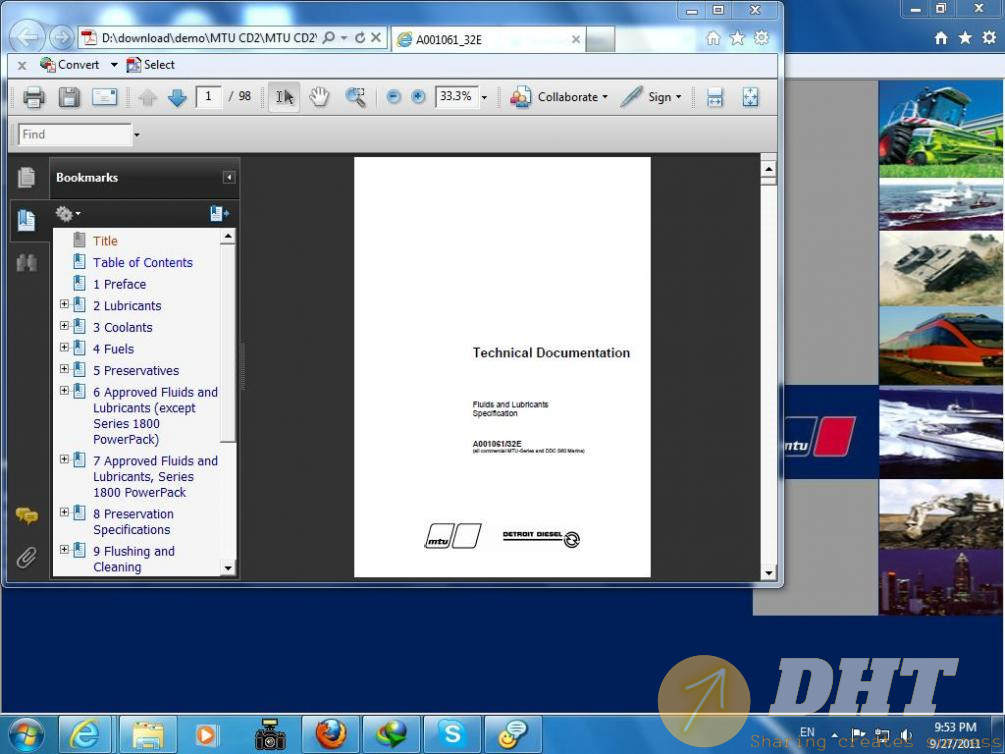Refresh the page in the address bar
1005x754 pixels.
(360, 38)
